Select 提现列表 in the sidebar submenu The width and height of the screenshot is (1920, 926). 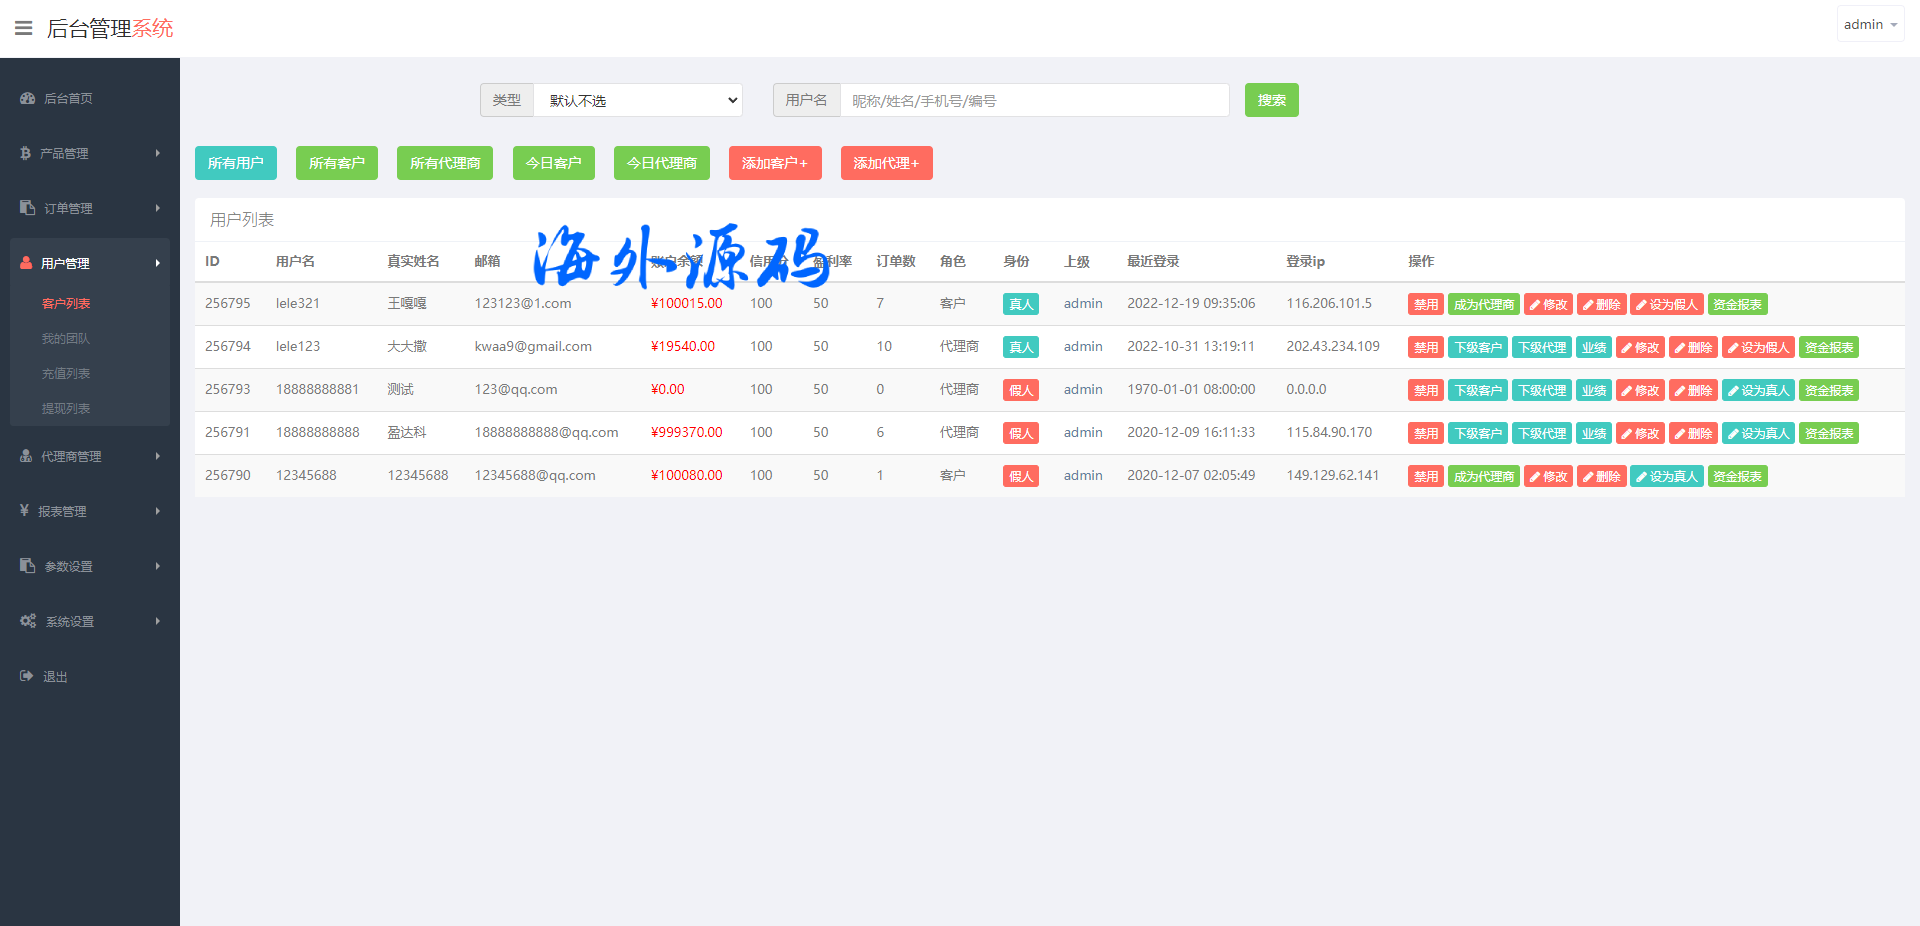[x=66, y=408]
